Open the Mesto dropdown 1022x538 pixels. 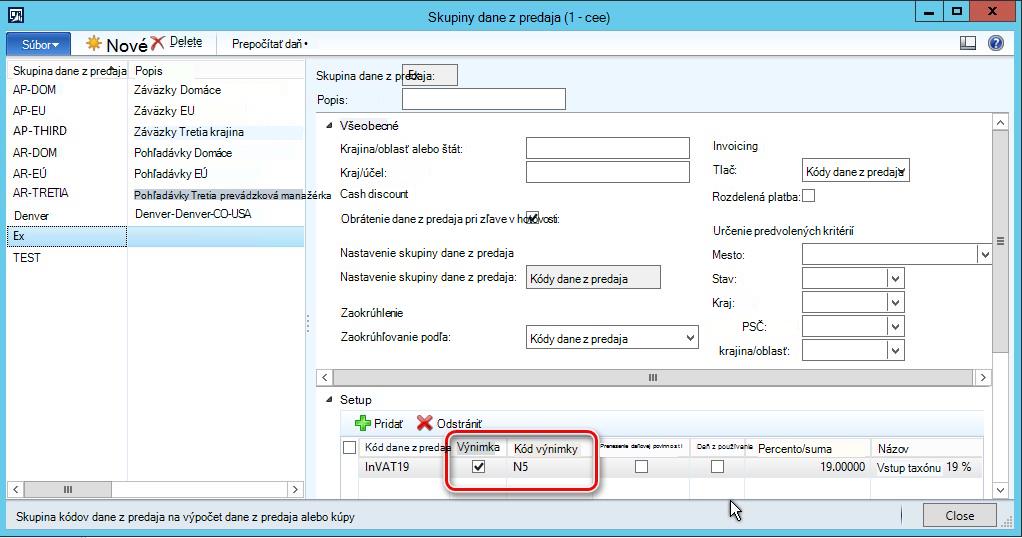pos(984,255)
